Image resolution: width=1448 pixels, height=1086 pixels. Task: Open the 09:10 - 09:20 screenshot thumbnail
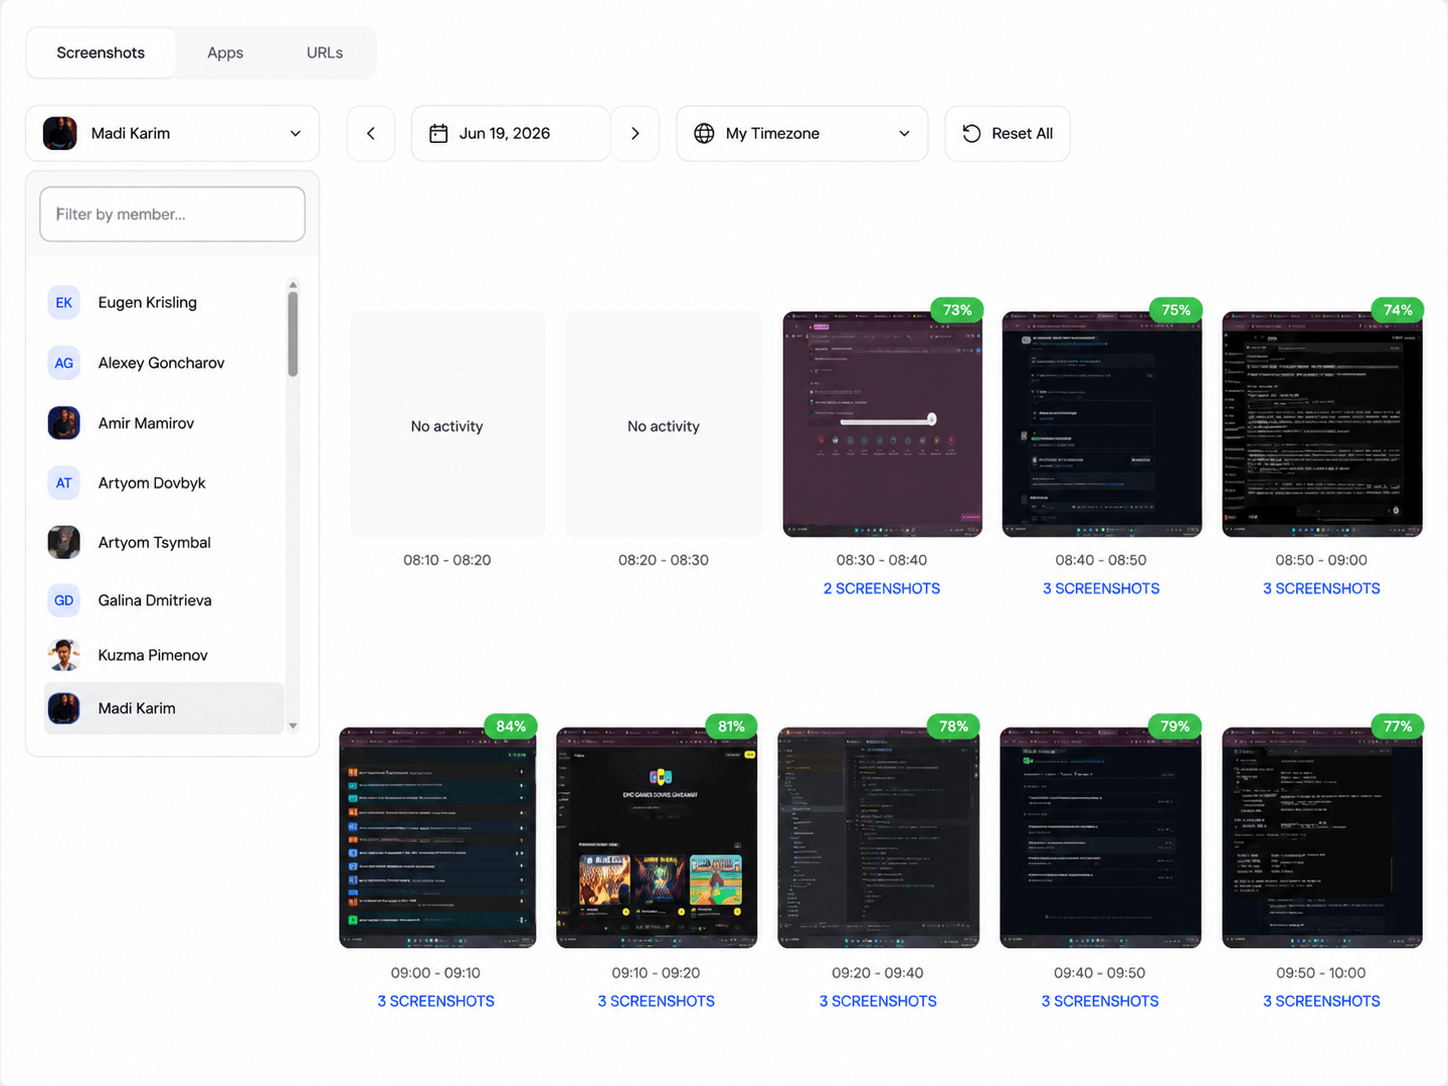point(657,838)
